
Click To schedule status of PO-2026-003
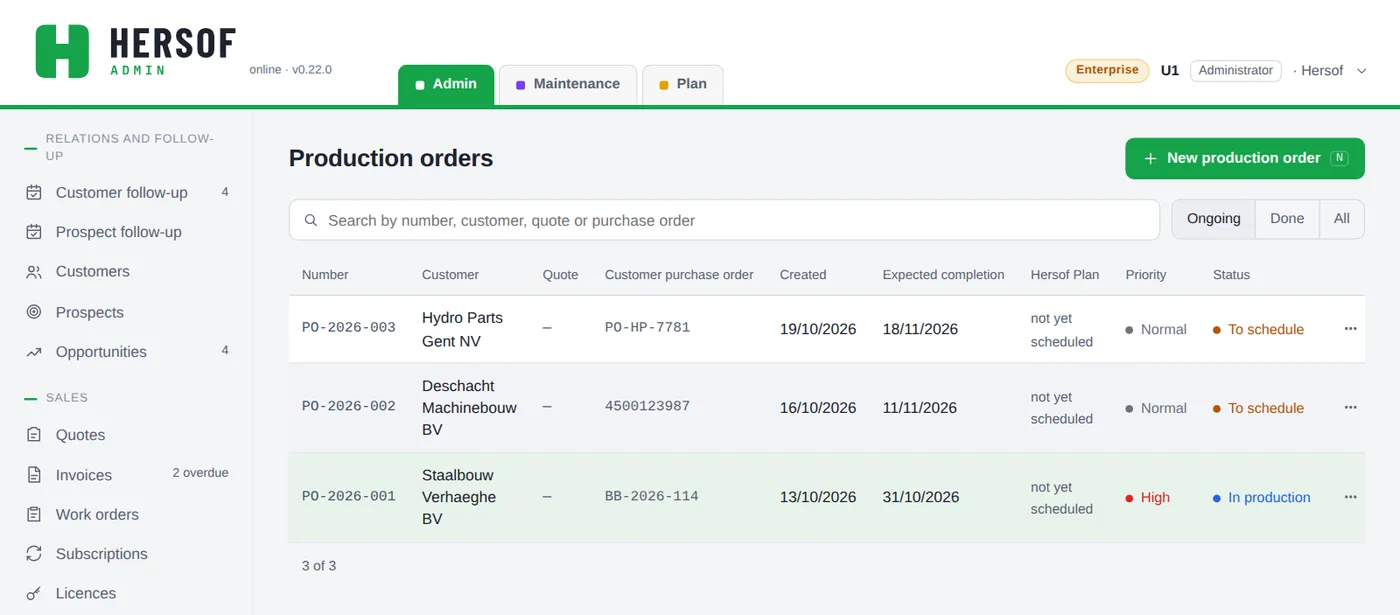point(1266,329)
